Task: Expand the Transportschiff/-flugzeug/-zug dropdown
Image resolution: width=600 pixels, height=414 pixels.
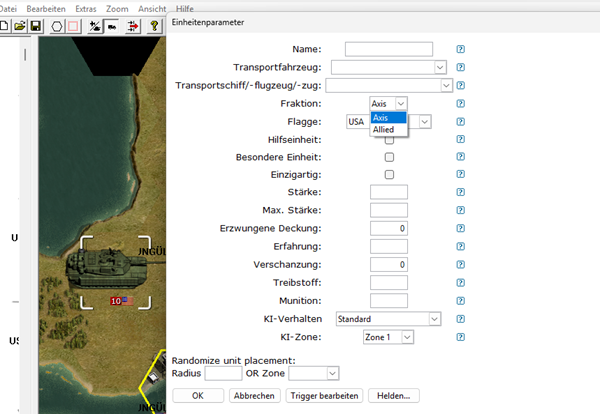Action: pos(446,85)
